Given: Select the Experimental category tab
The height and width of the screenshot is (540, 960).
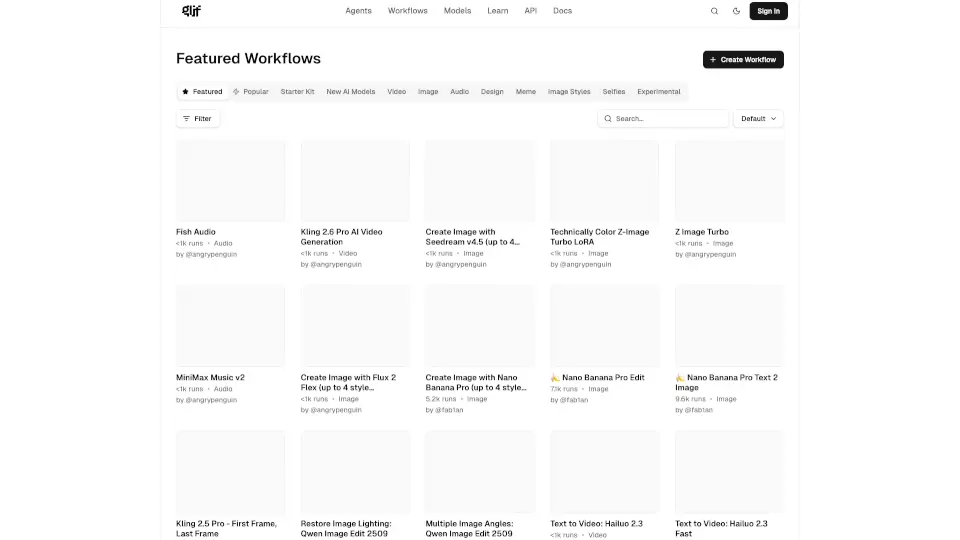Looking at the screenshot, I should pos(659,92).
